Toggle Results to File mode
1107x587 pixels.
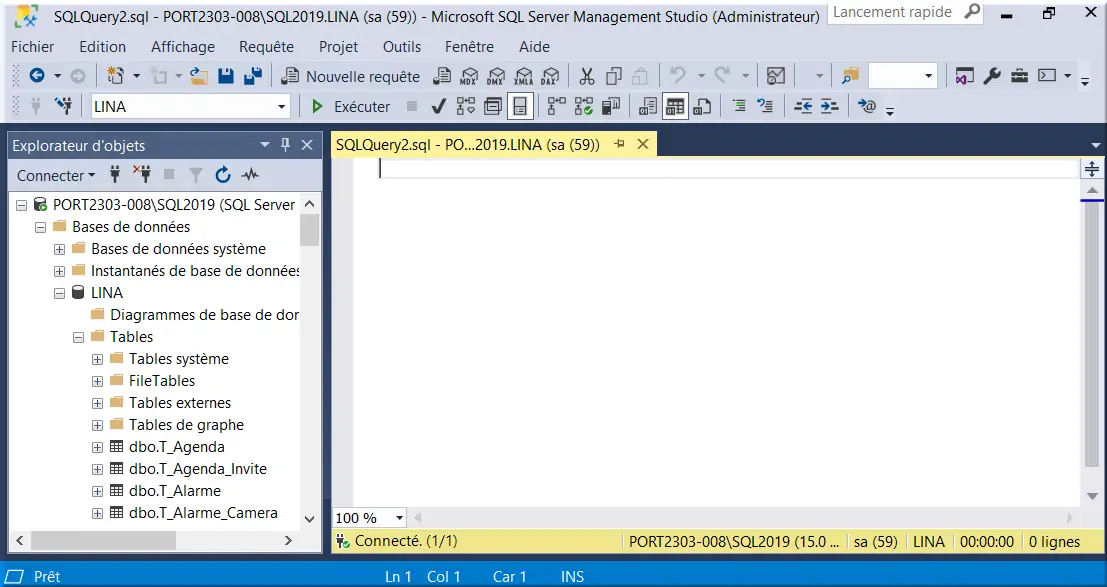(x=702, y=106)
